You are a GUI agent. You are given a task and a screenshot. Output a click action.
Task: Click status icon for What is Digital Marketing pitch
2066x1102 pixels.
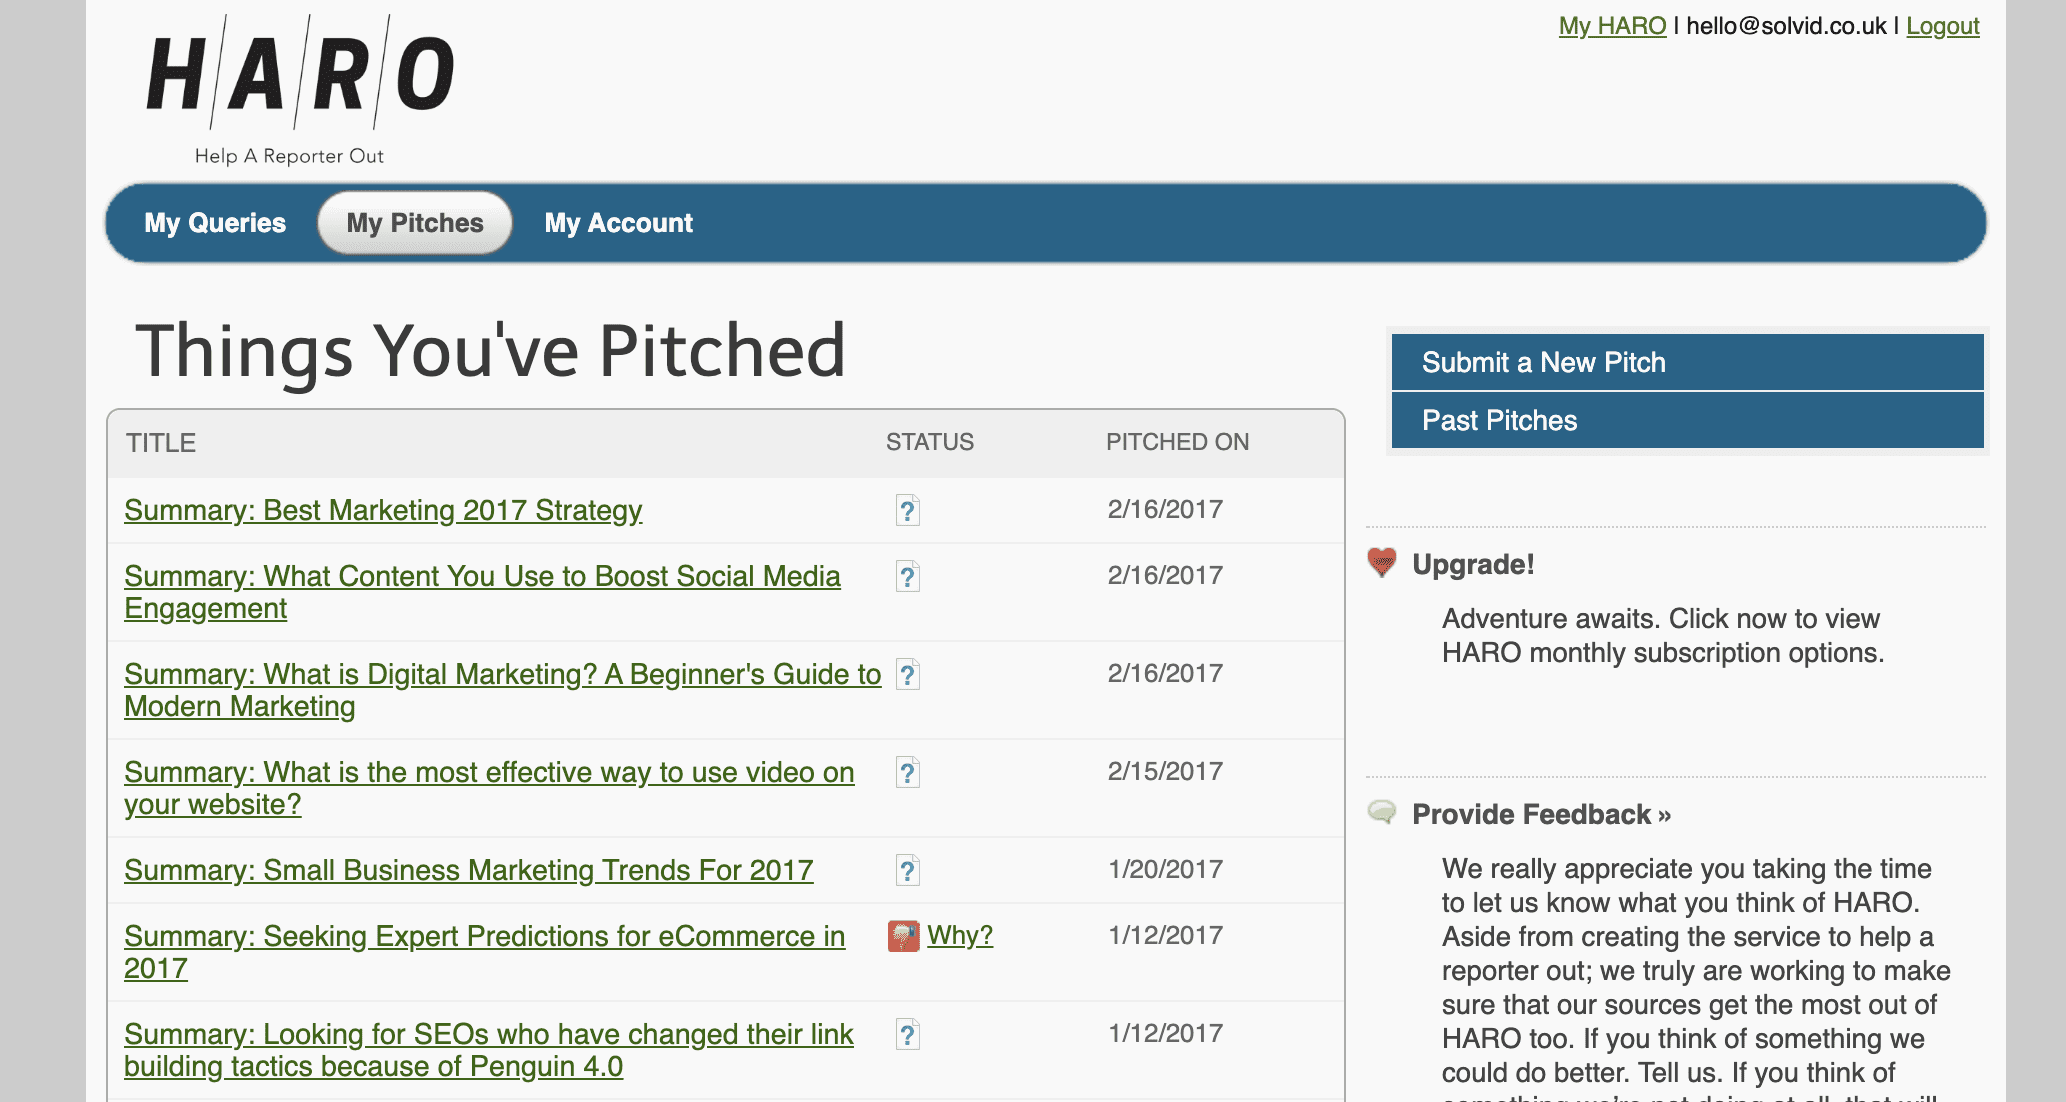click(x=907, y=674)
